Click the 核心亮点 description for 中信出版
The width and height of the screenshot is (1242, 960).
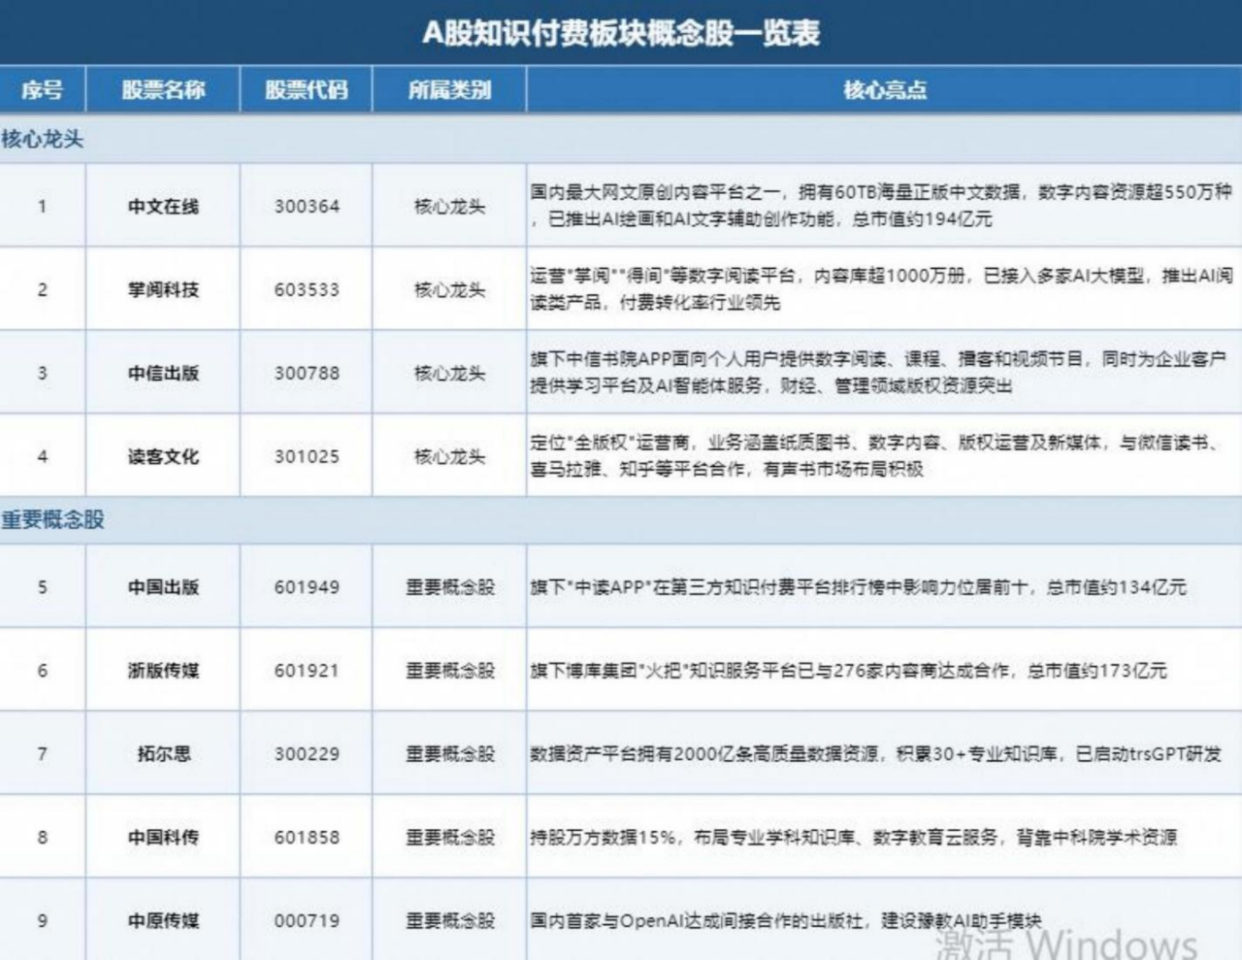[878, 372]
